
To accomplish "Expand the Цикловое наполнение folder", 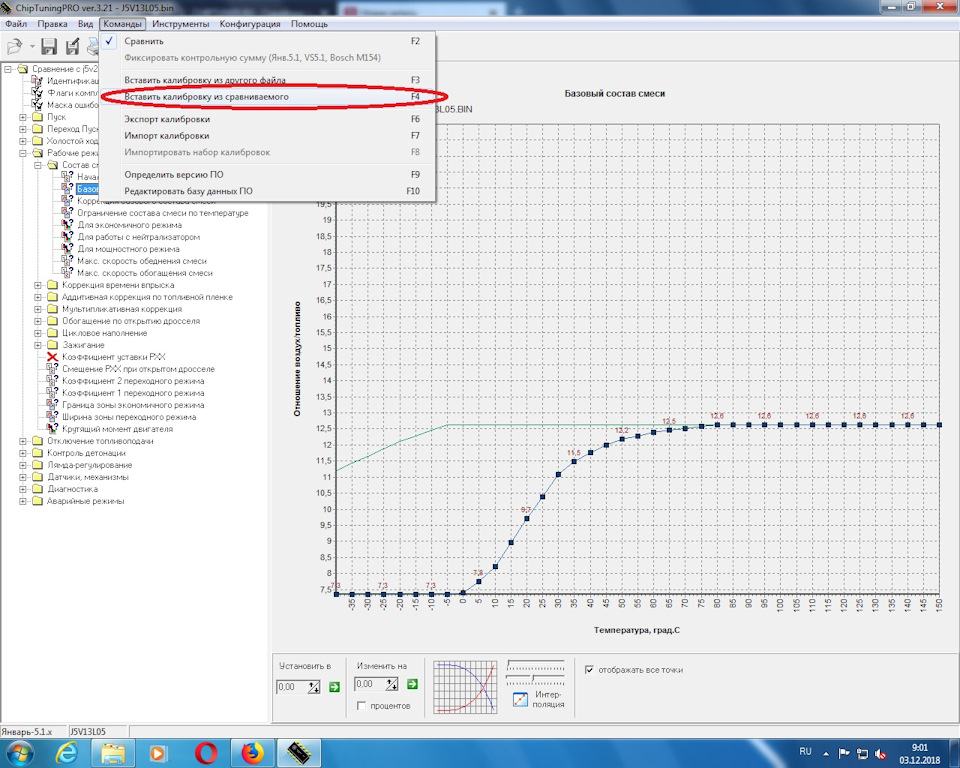I will 38,333.
